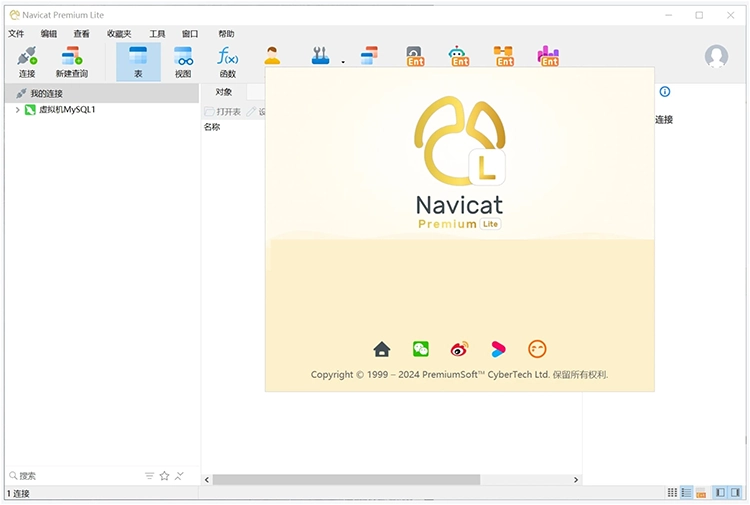Switch to 视图 (View) objects
The image size is (750, 505).
pos(183,61)
